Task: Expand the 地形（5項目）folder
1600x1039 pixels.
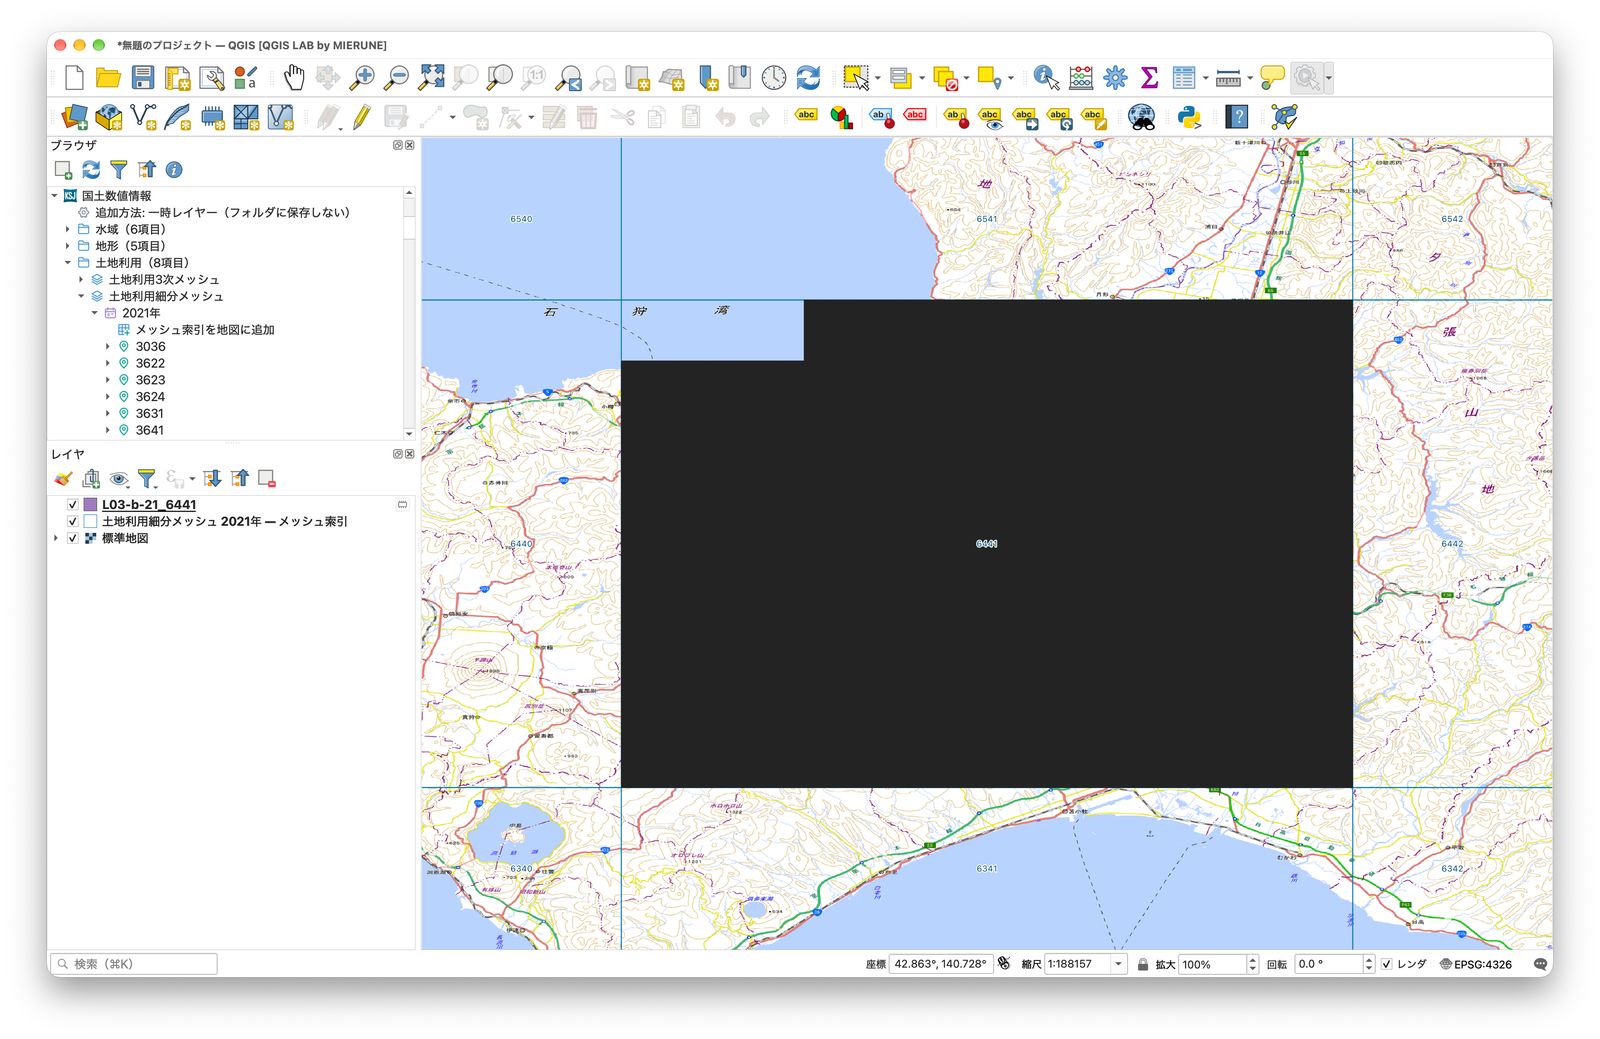Action: 68,246
